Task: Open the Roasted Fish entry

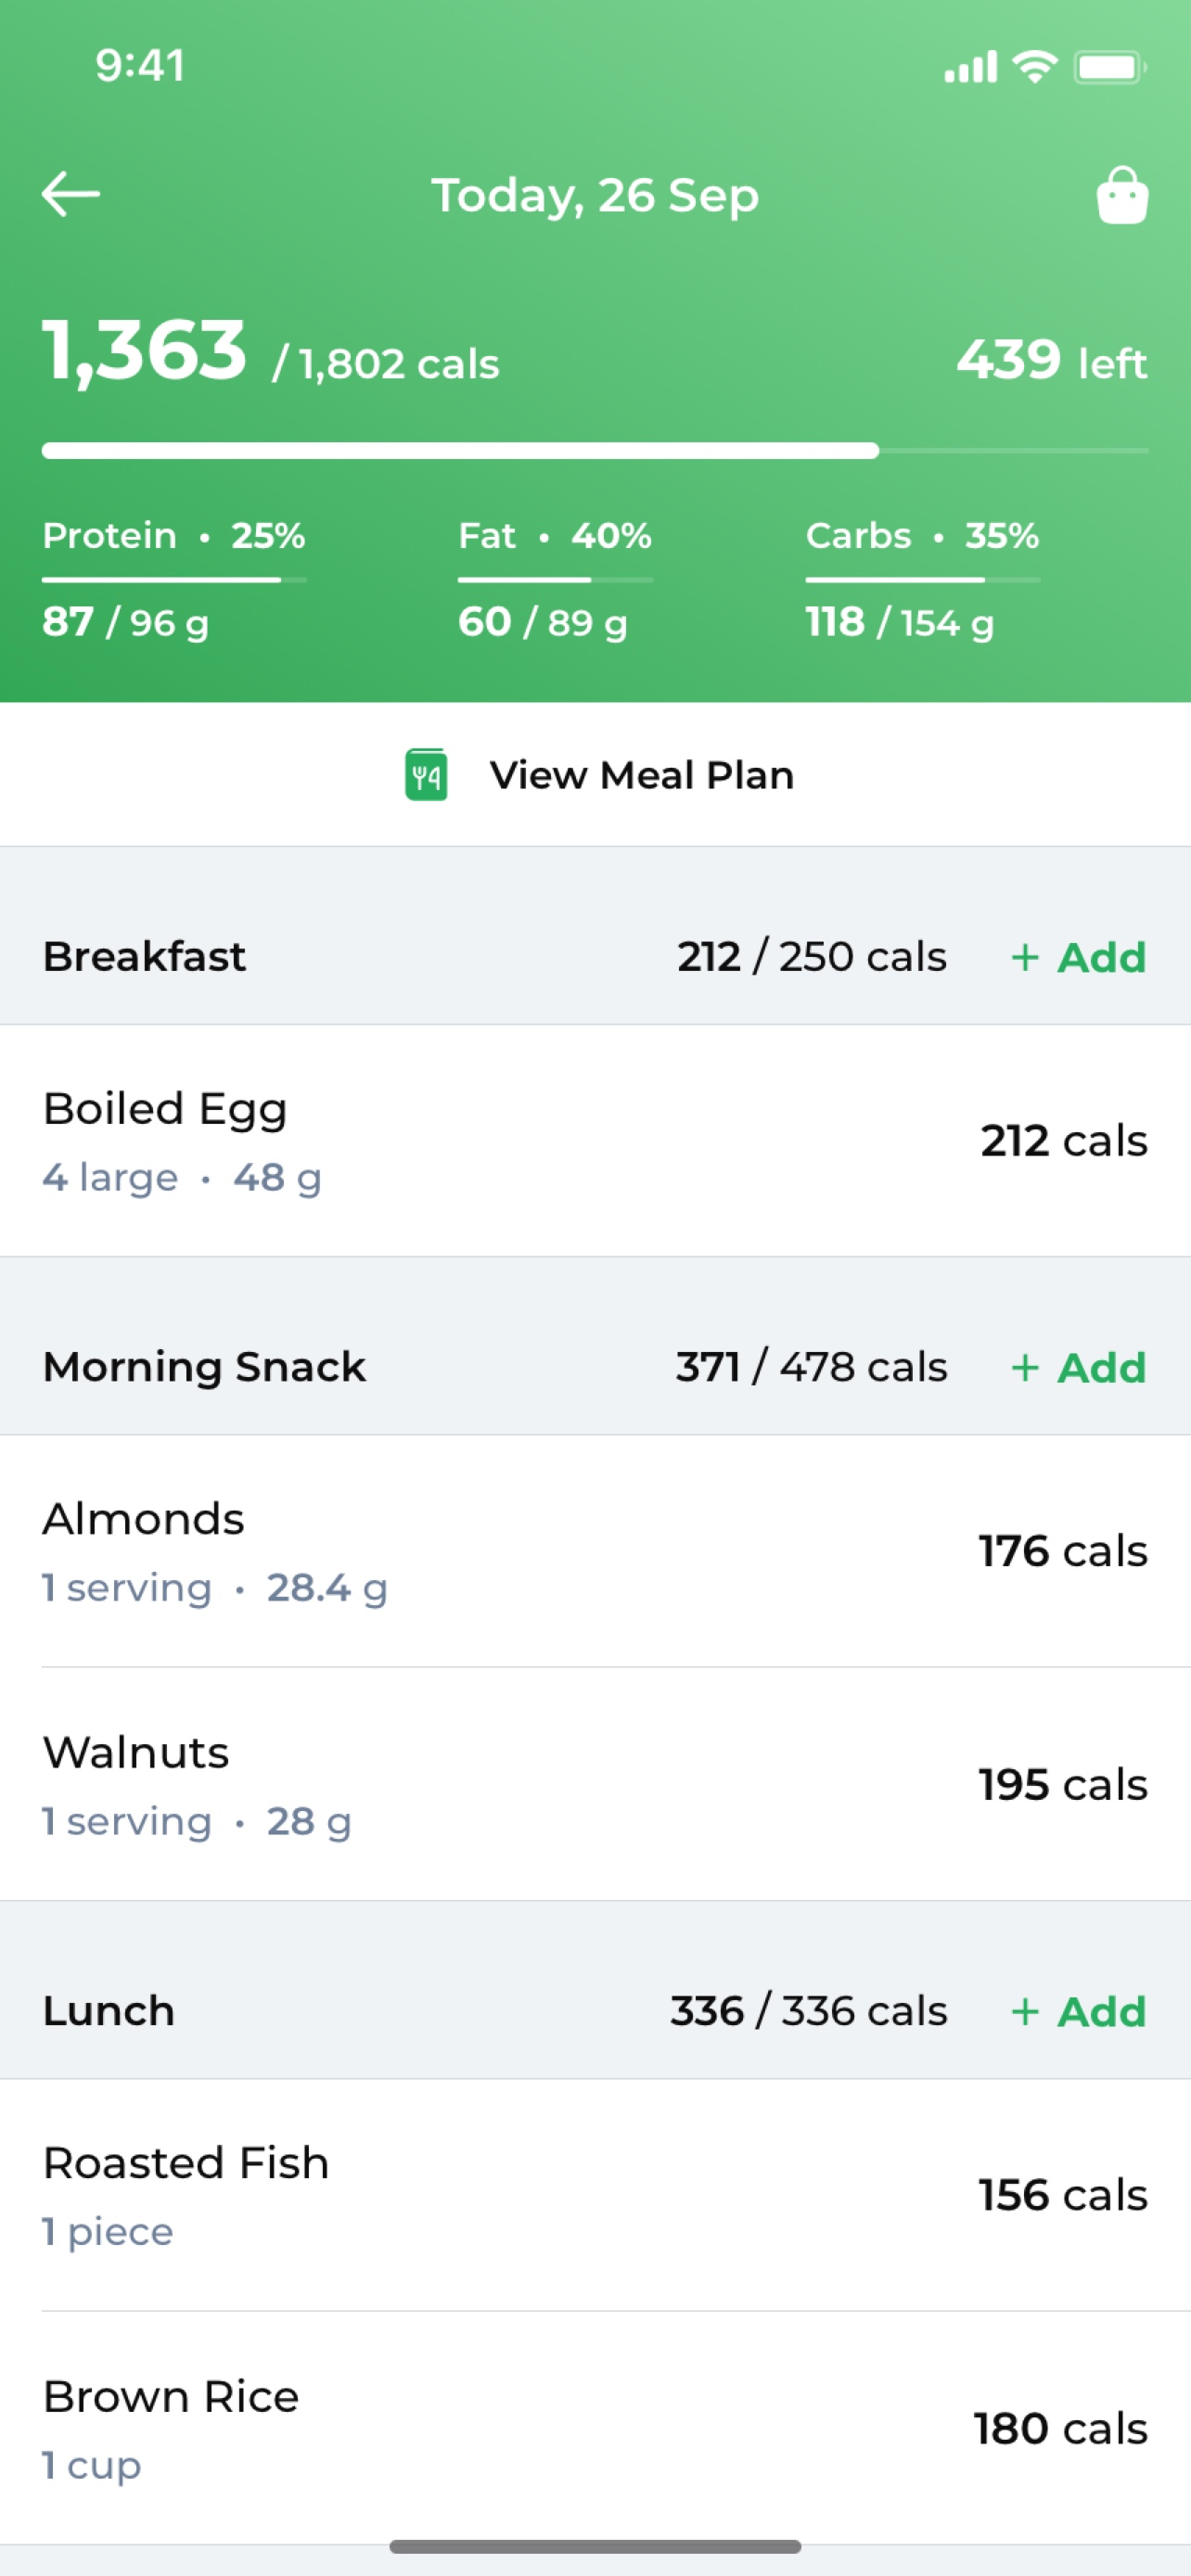Action: tap(596, 2195)
